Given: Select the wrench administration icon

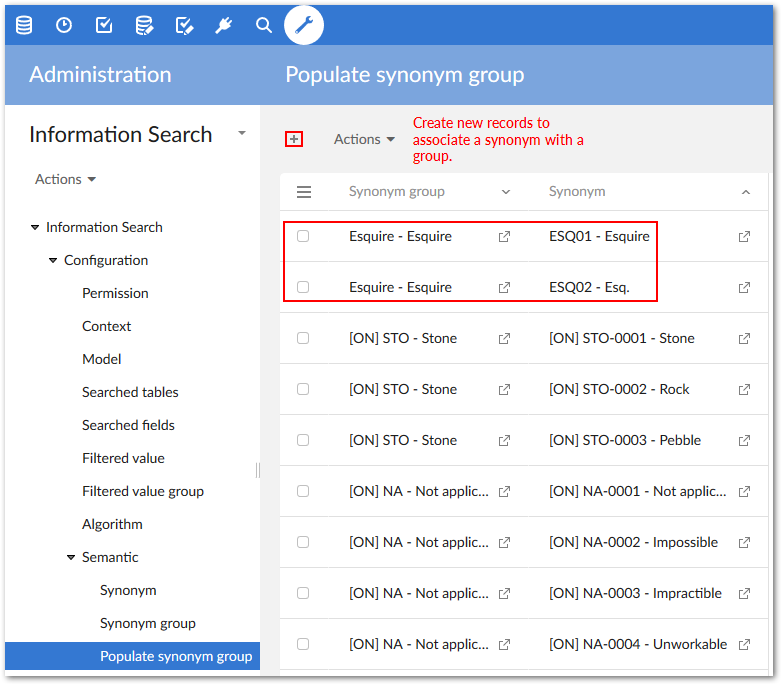Looking at the screenshot, I should [304, 25].
